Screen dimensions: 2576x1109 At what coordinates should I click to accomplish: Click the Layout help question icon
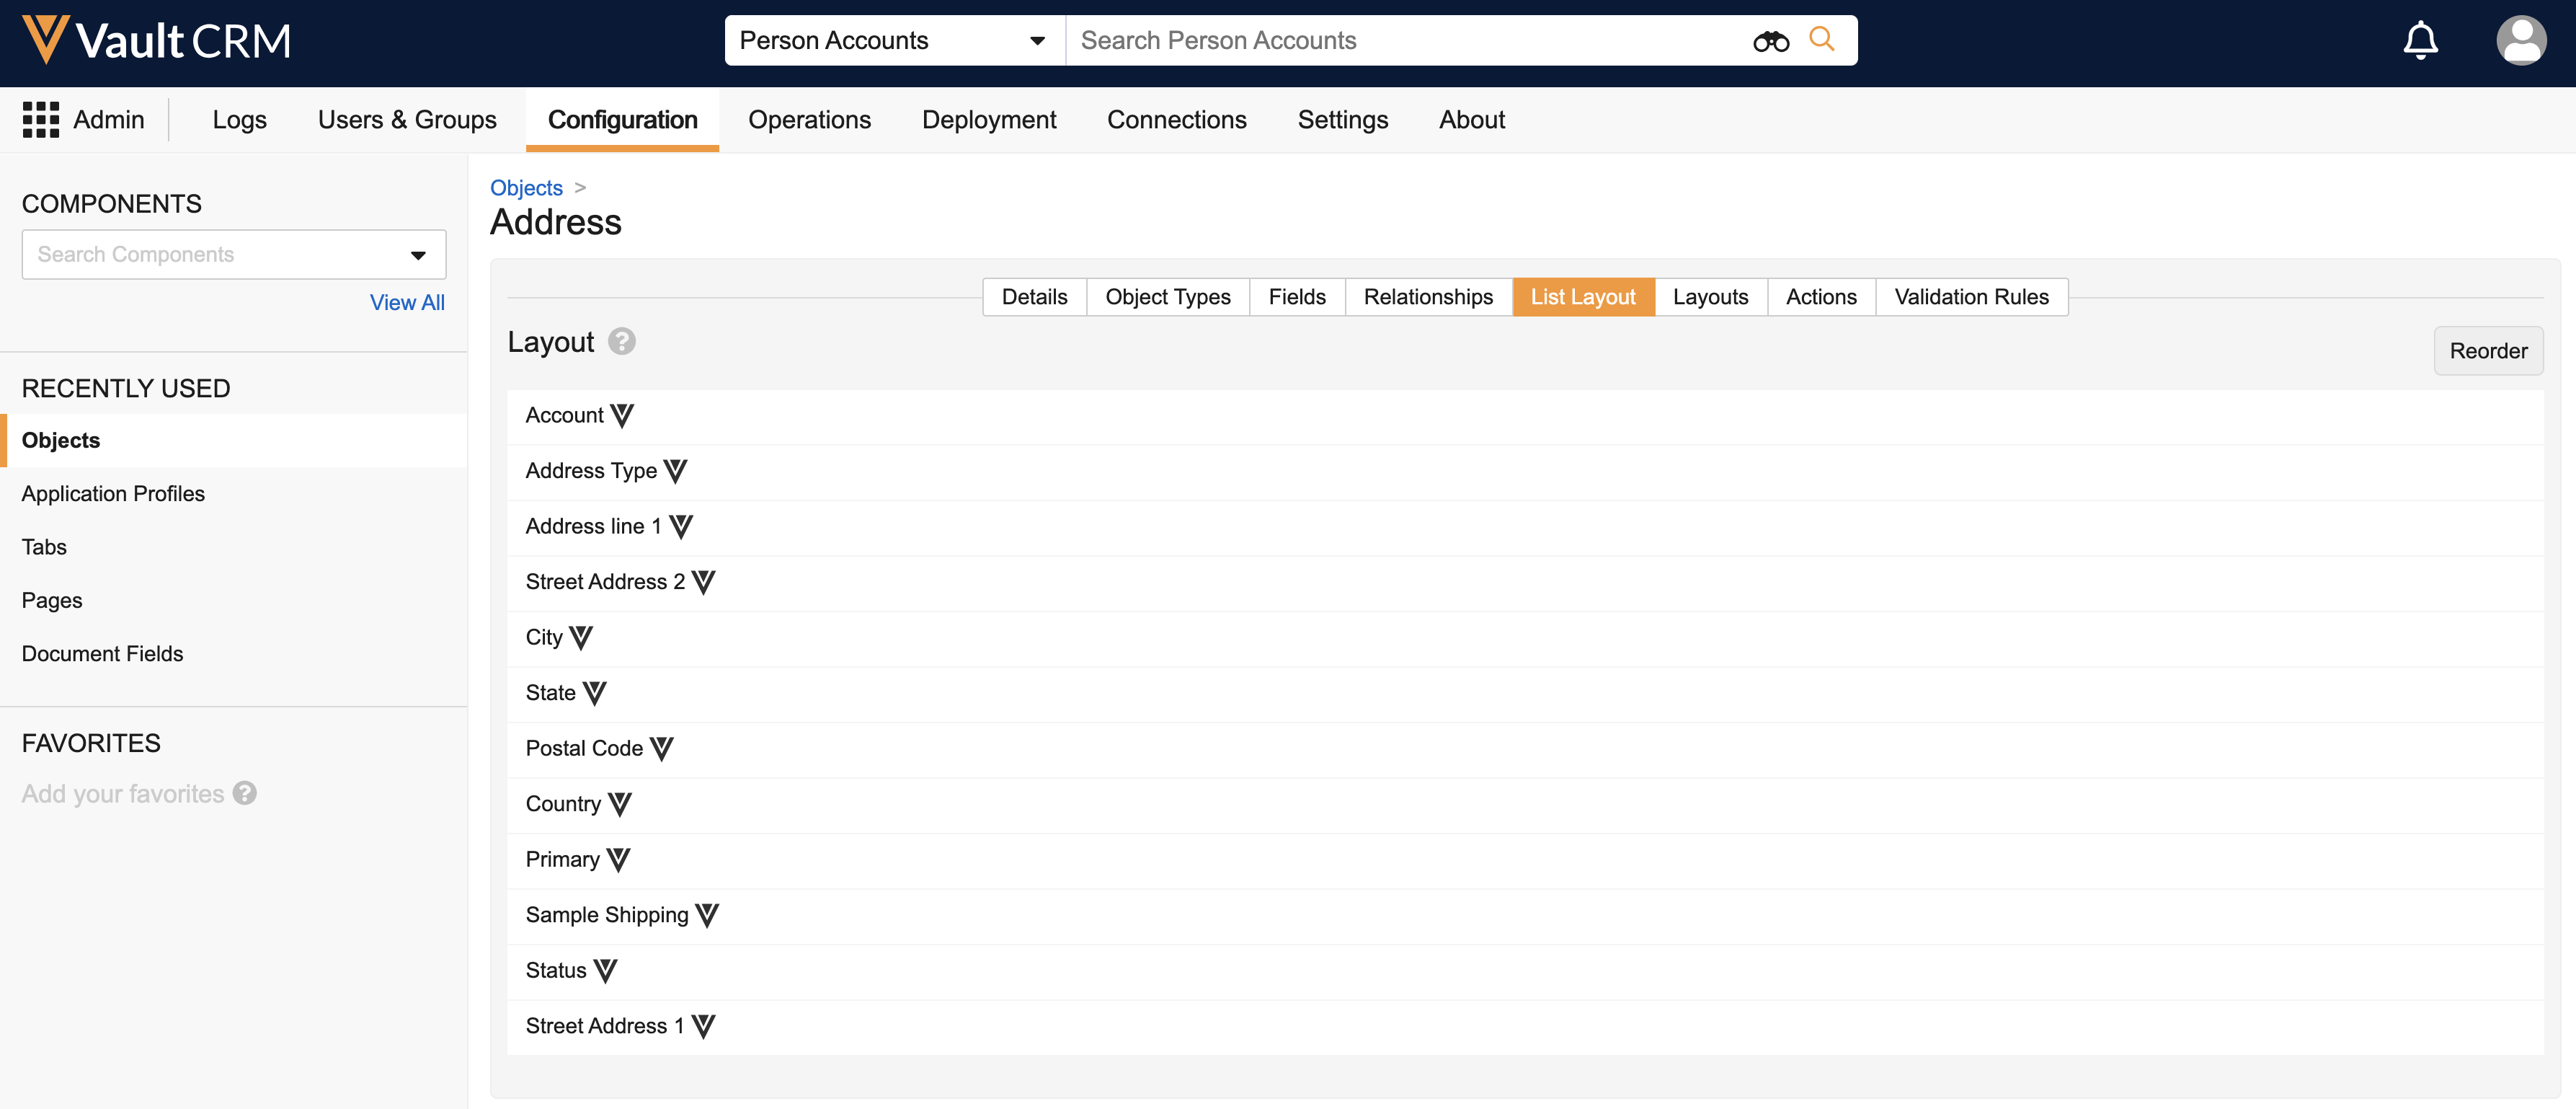[622, 342]
